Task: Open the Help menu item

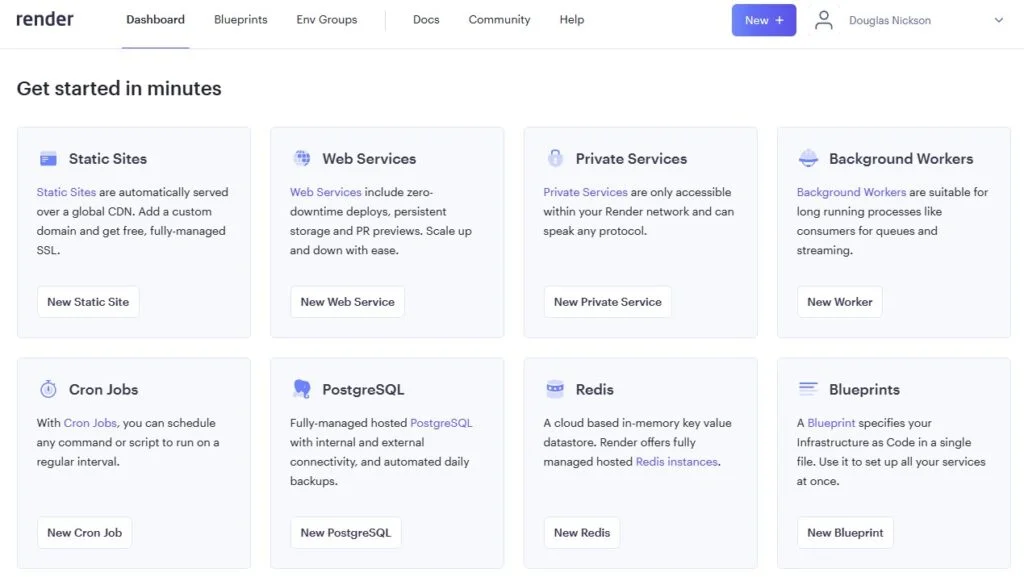Action: click(571, 20)
